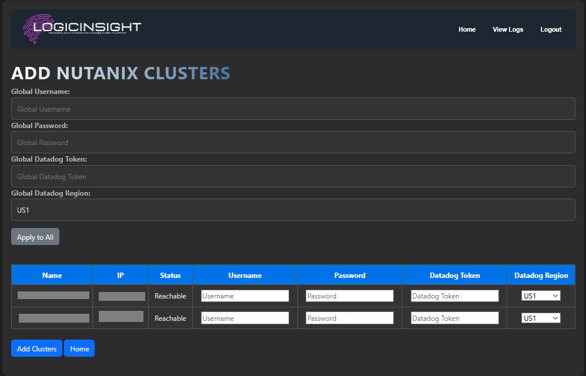Click the Global Datadog Token label

click(x=49, y=159)
